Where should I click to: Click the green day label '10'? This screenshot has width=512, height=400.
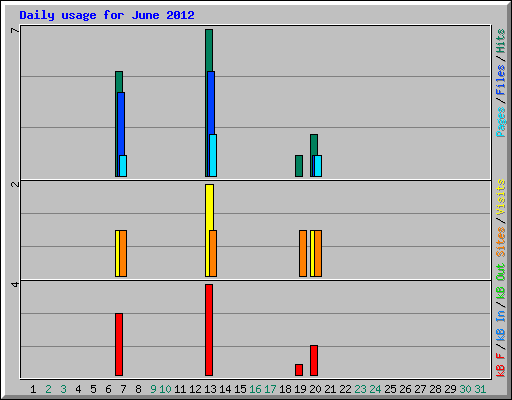click(165, 389)
